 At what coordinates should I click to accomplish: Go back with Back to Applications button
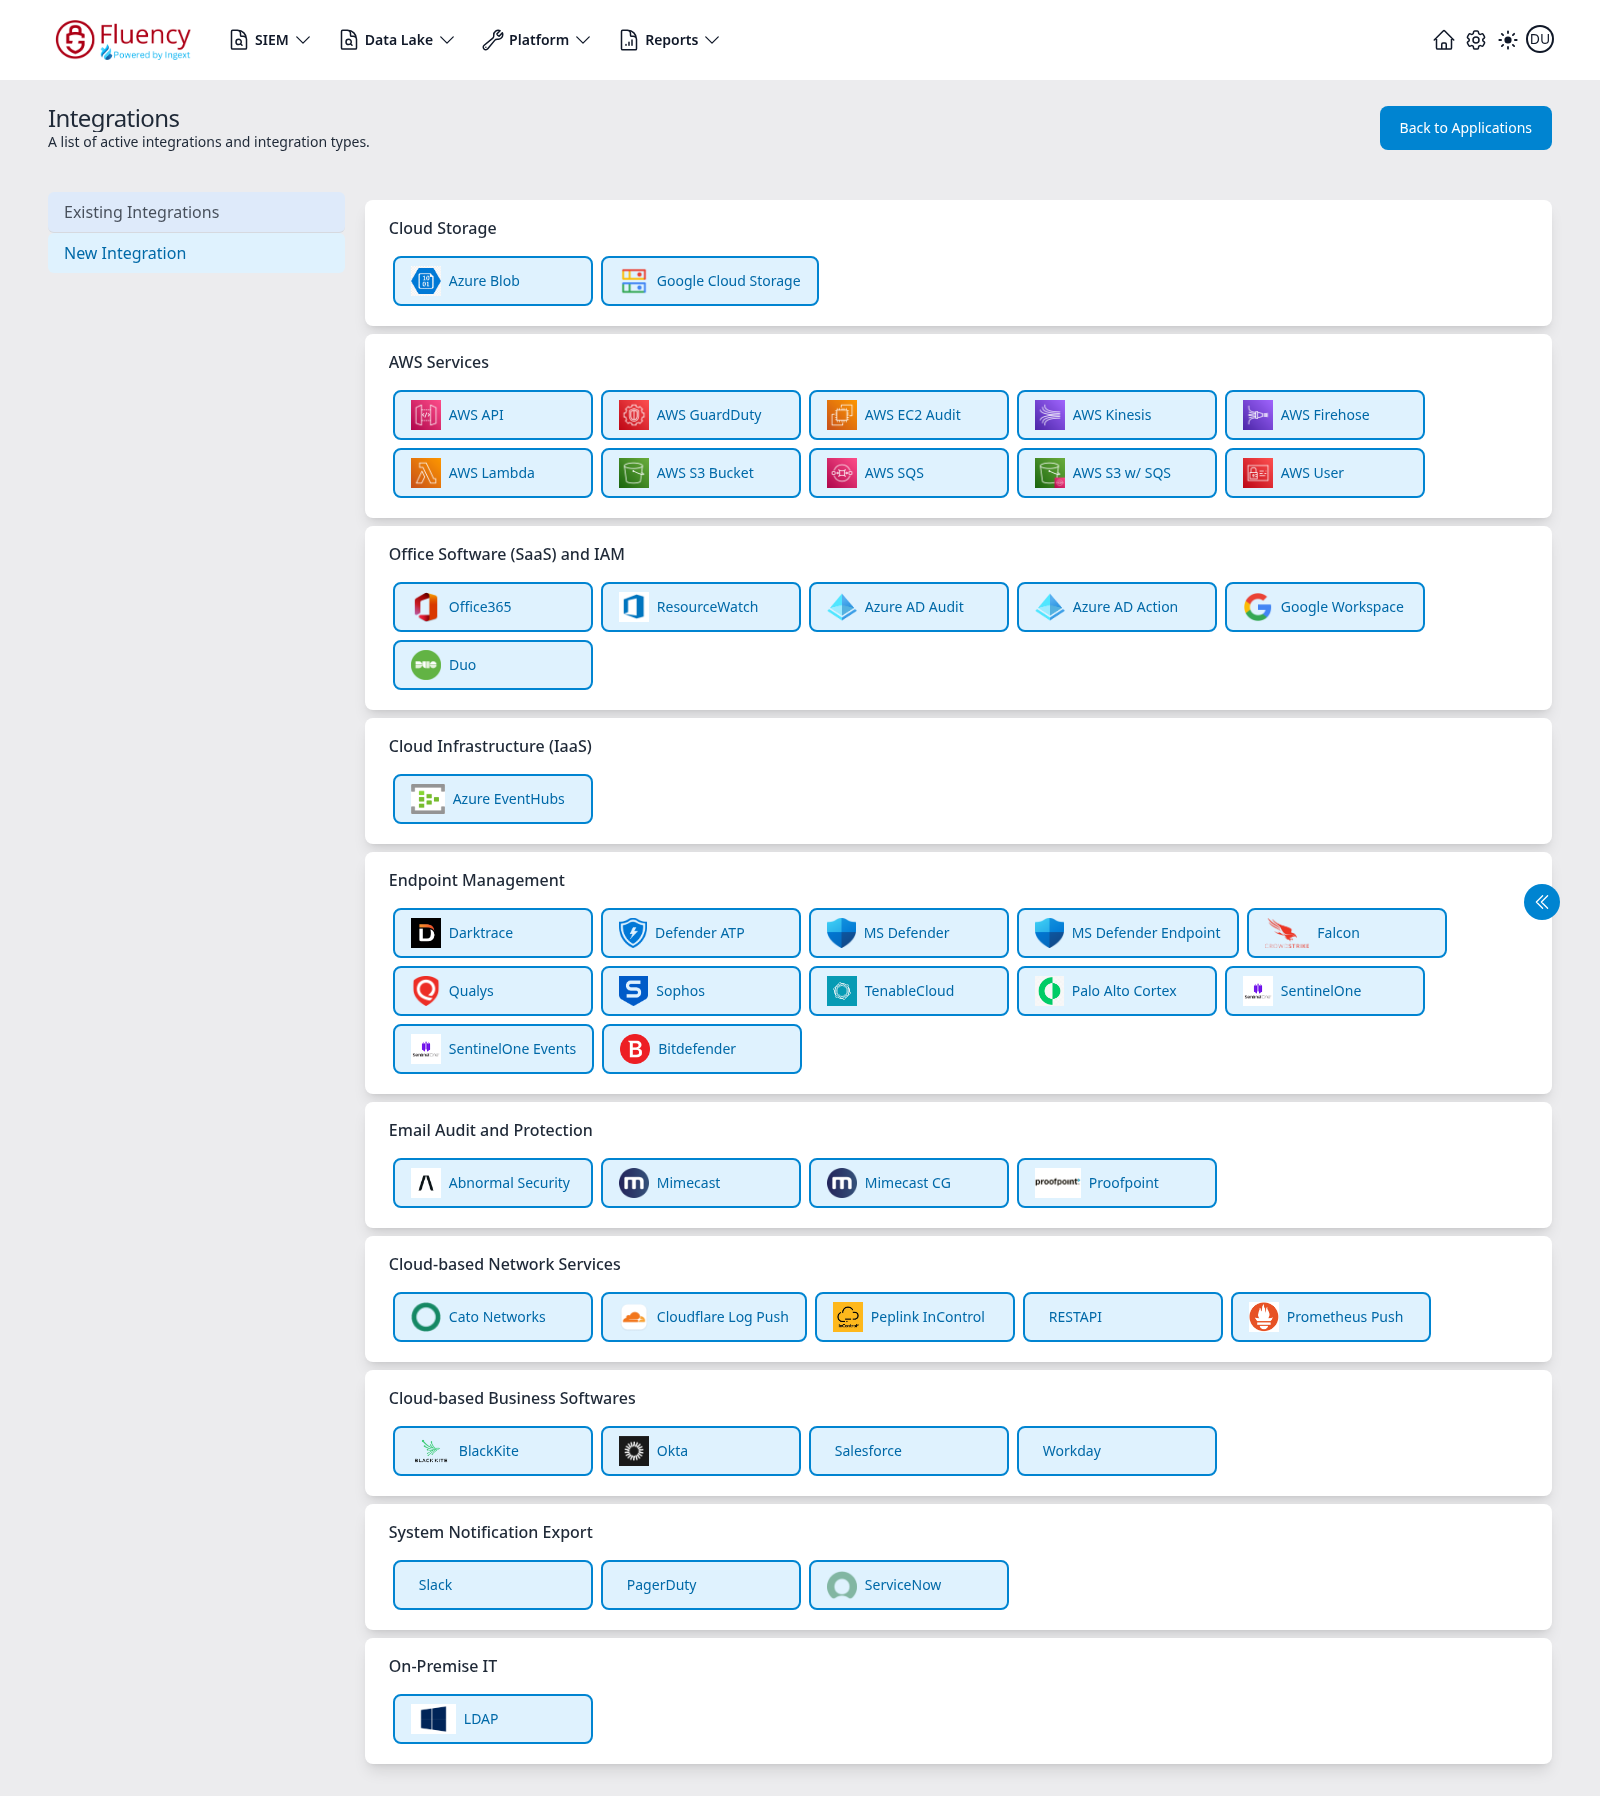tap(1465, 128)
